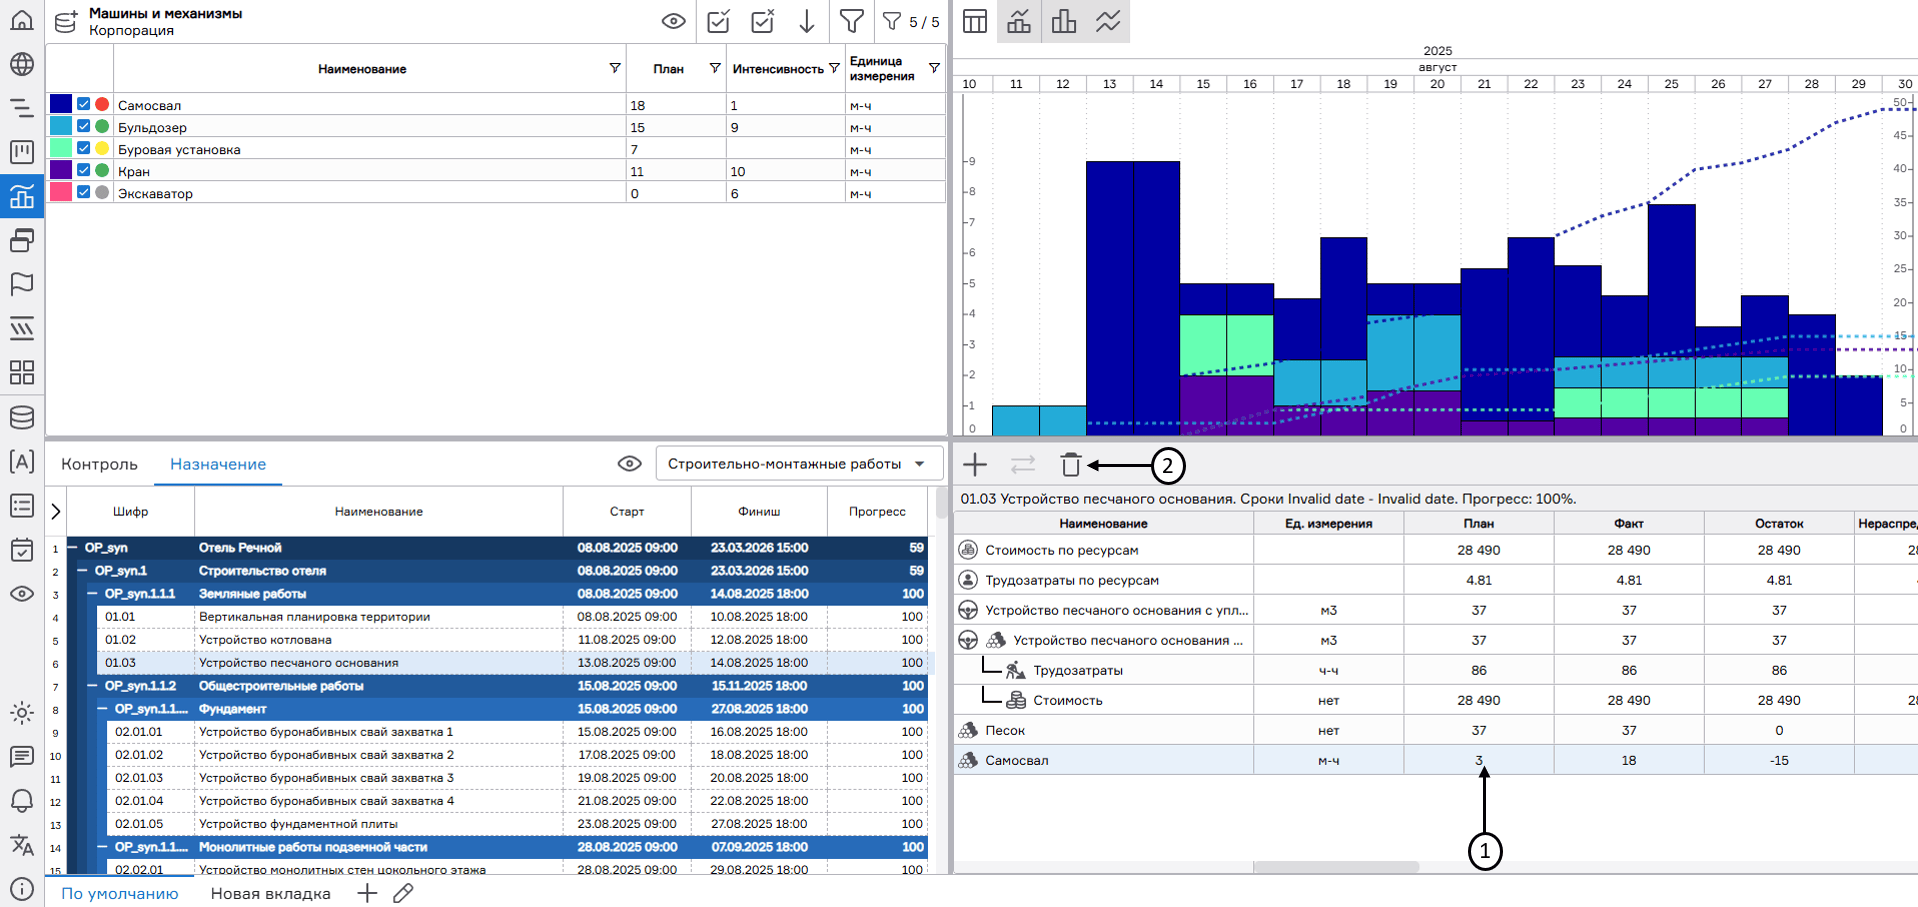1918x907 pixels.
Task: Click the plus add icon above resource details
Action: (975, 464)
